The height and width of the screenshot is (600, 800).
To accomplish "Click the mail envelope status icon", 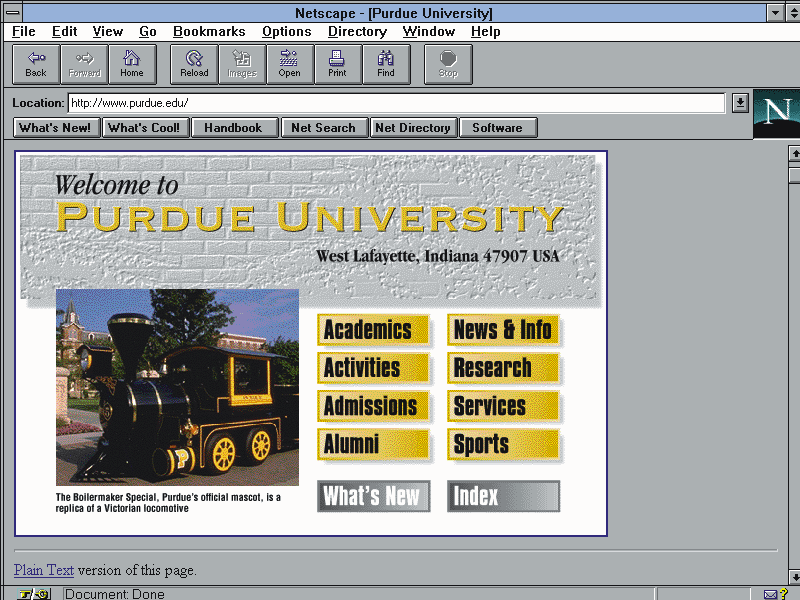I will [770, 594].
